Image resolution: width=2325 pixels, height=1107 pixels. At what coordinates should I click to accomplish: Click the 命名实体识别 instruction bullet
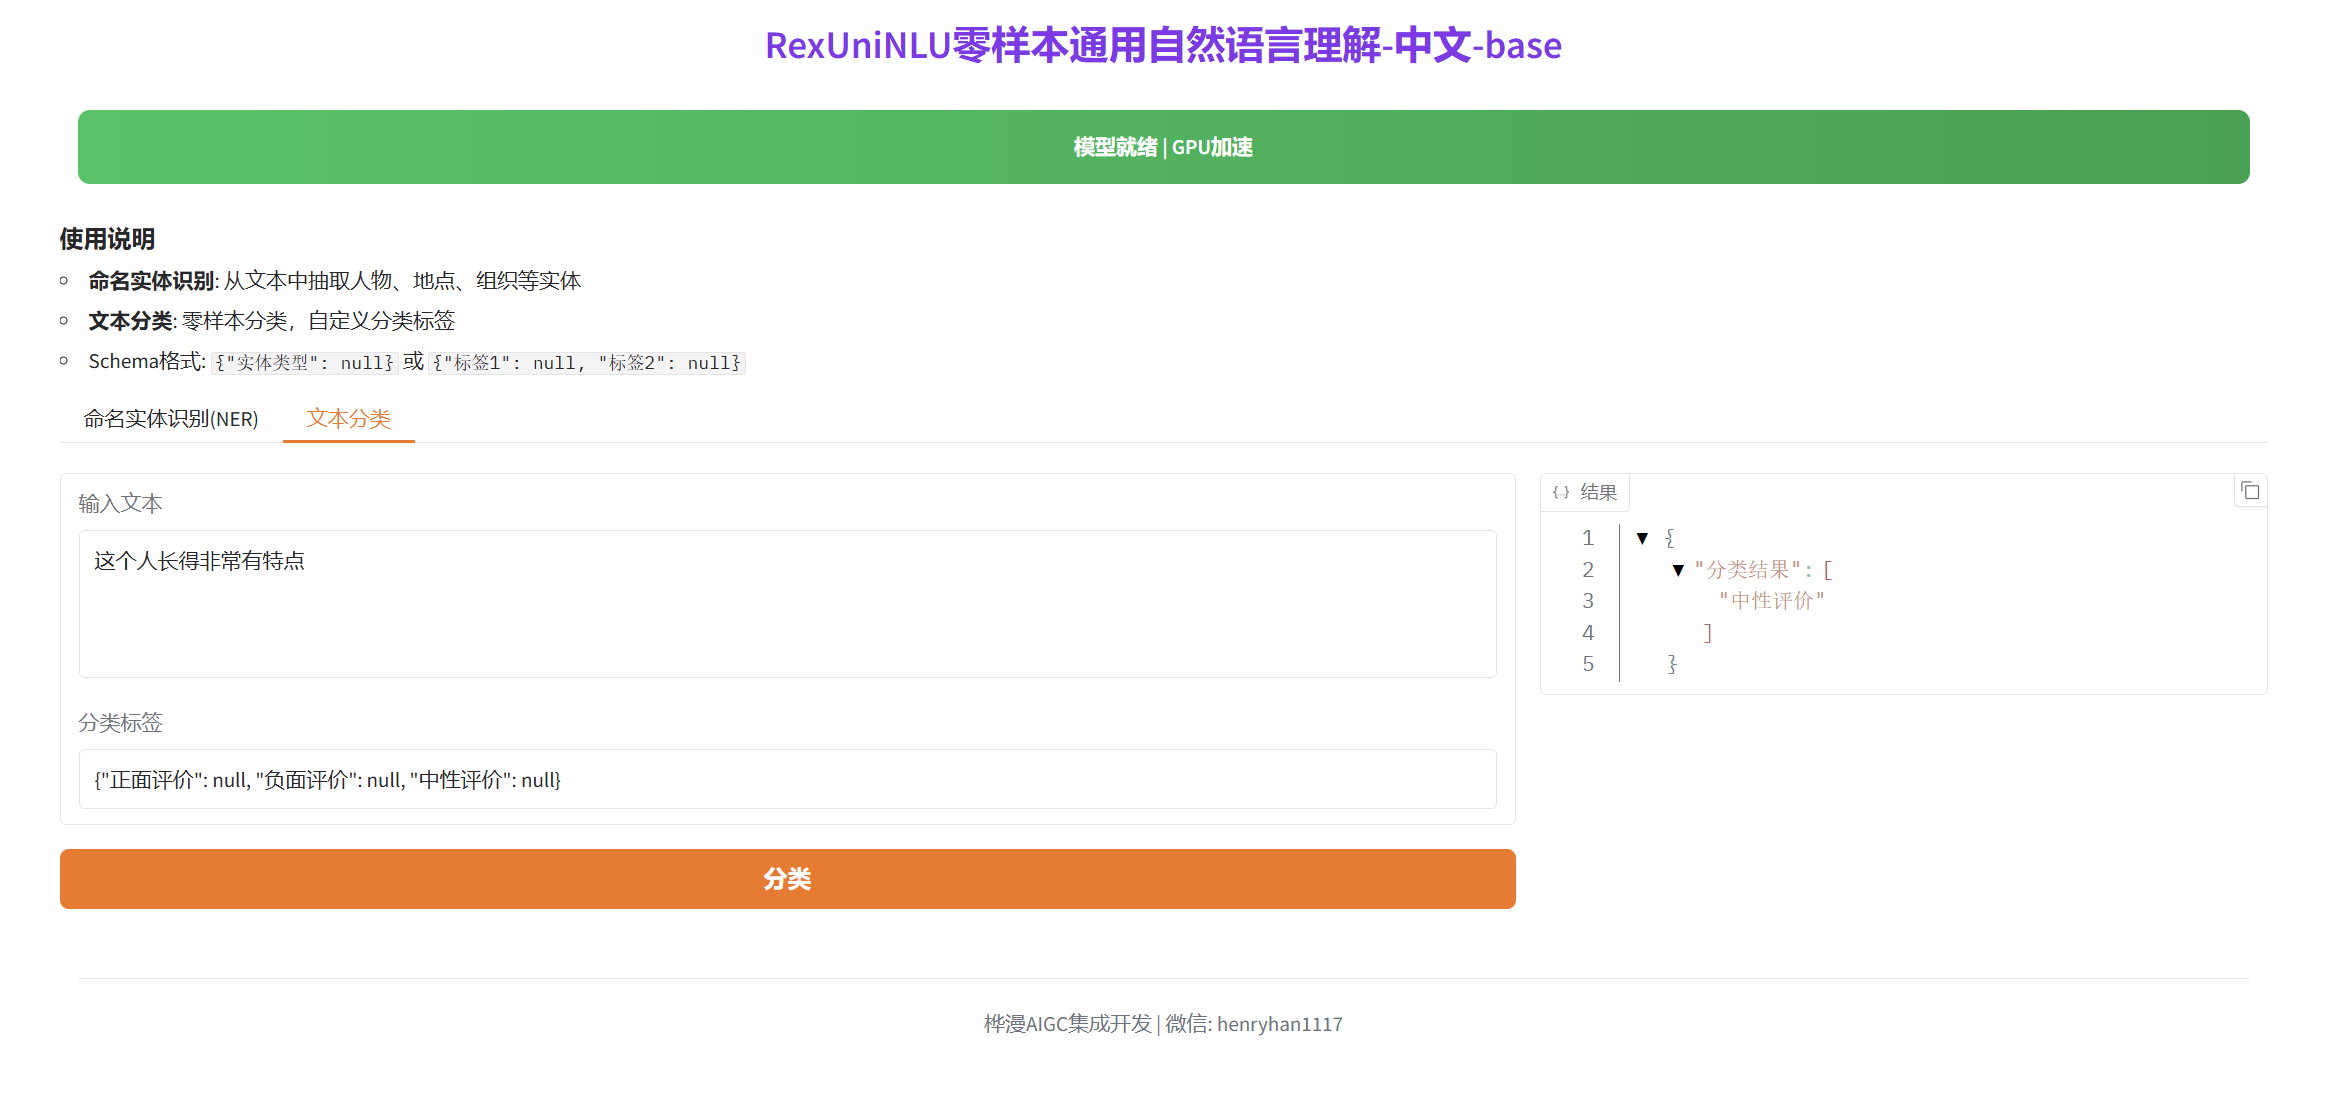pyautogui.click(x=335, y=281)
